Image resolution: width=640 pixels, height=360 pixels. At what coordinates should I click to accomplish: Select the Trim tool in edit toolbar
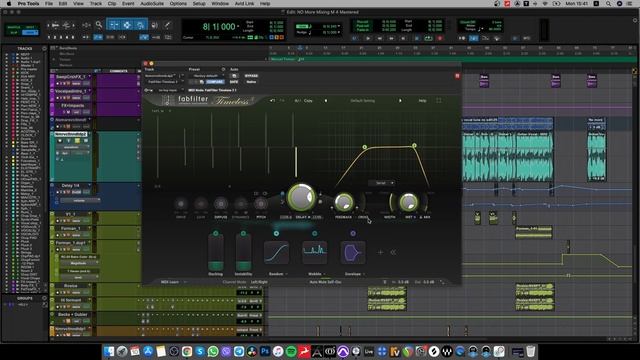tap(114, 25)
